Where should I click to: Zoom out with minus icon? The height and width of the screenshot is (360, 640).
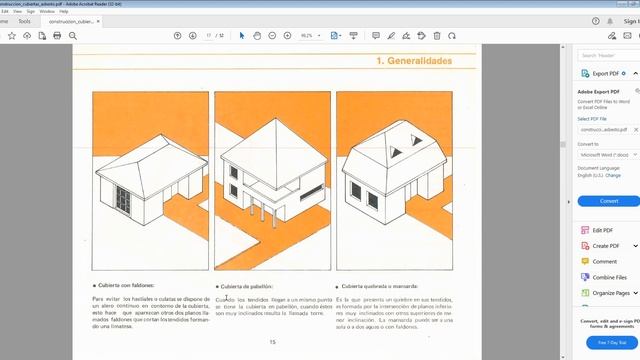point(272,36)
